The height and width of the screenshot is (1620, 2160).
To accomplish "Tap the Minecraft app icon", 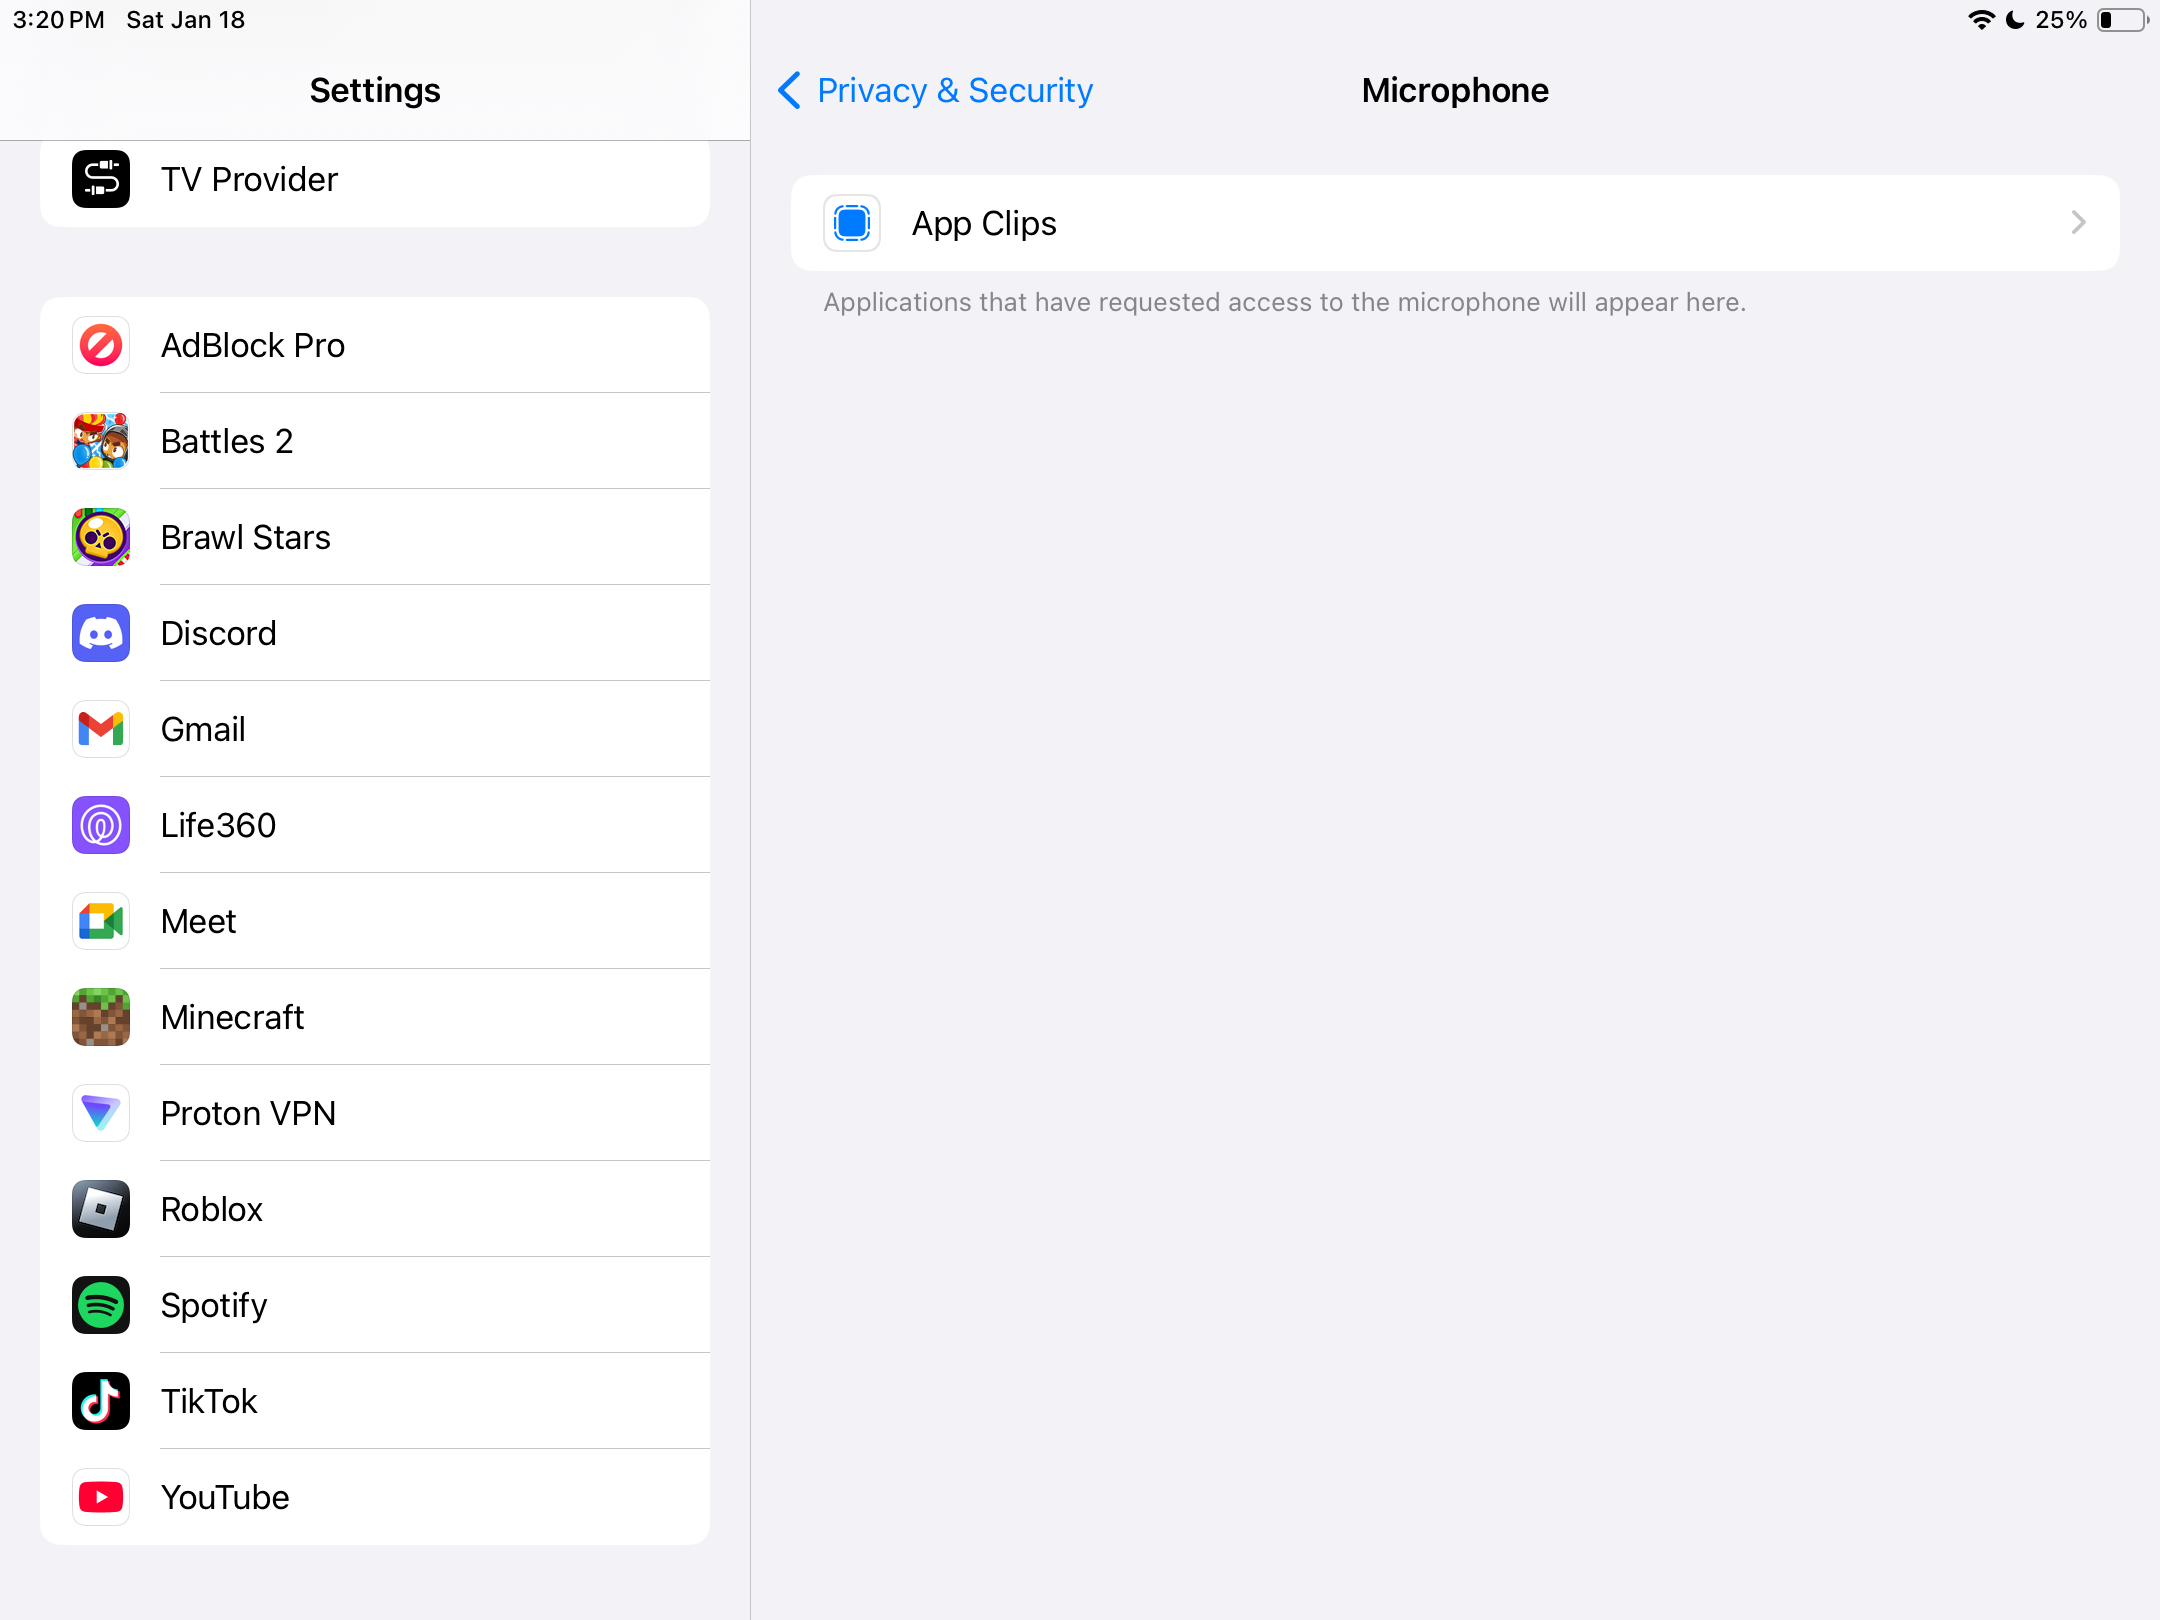I will pyautogui.click(x=101, y=1017).
